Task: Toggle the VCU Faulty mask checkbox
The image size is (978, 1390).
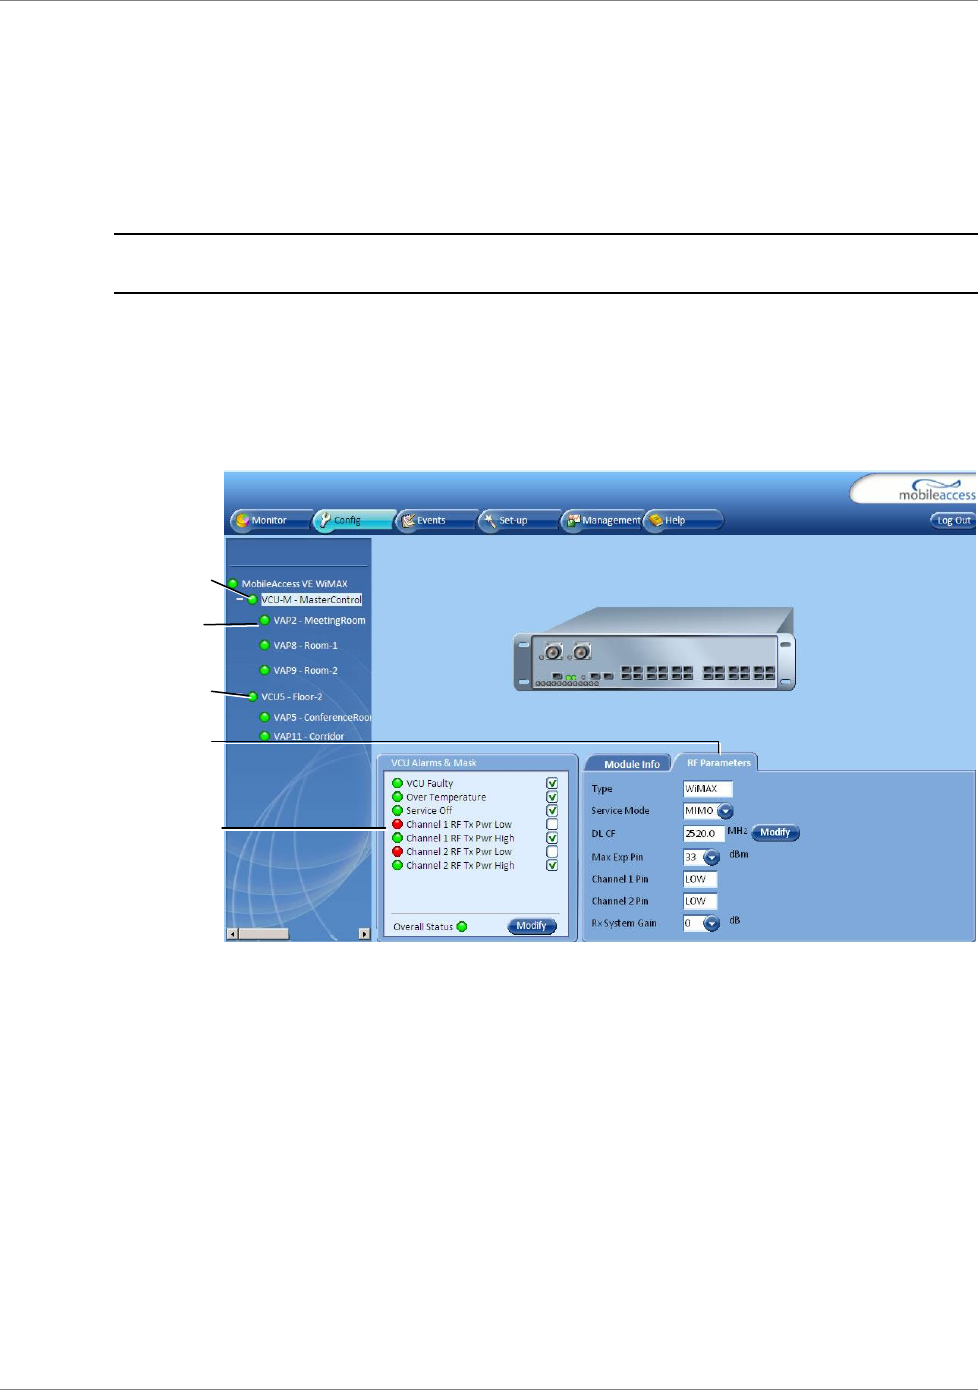Action: click(552, 783)
